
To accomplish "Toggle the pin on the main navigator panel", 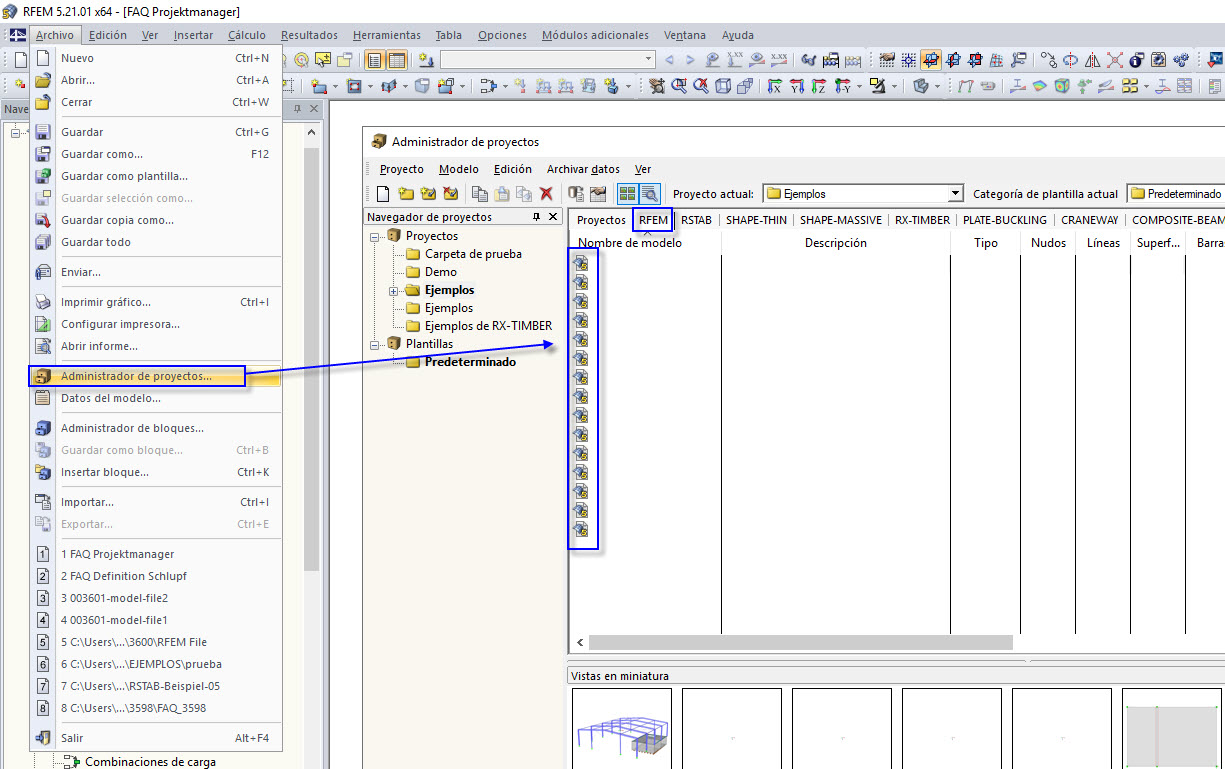I will point(296,109).
